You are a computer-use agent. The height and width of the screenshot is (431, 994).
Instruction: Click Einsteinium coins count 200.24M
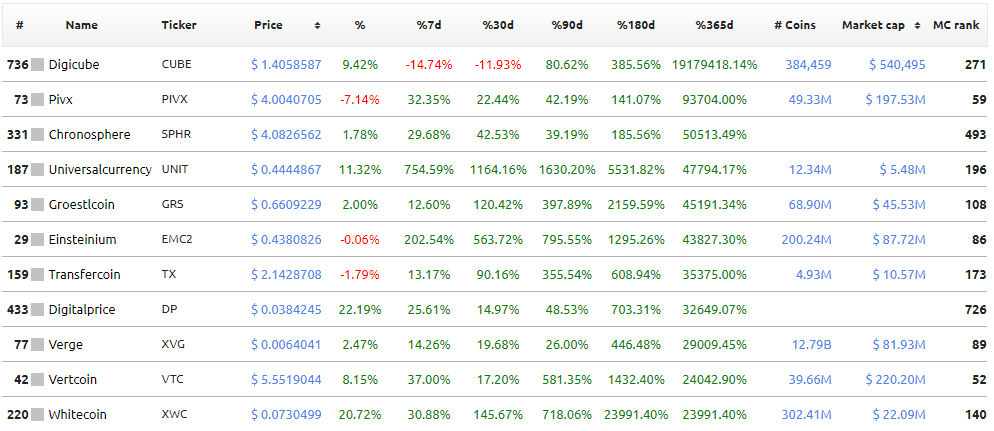tap(804, 240)
